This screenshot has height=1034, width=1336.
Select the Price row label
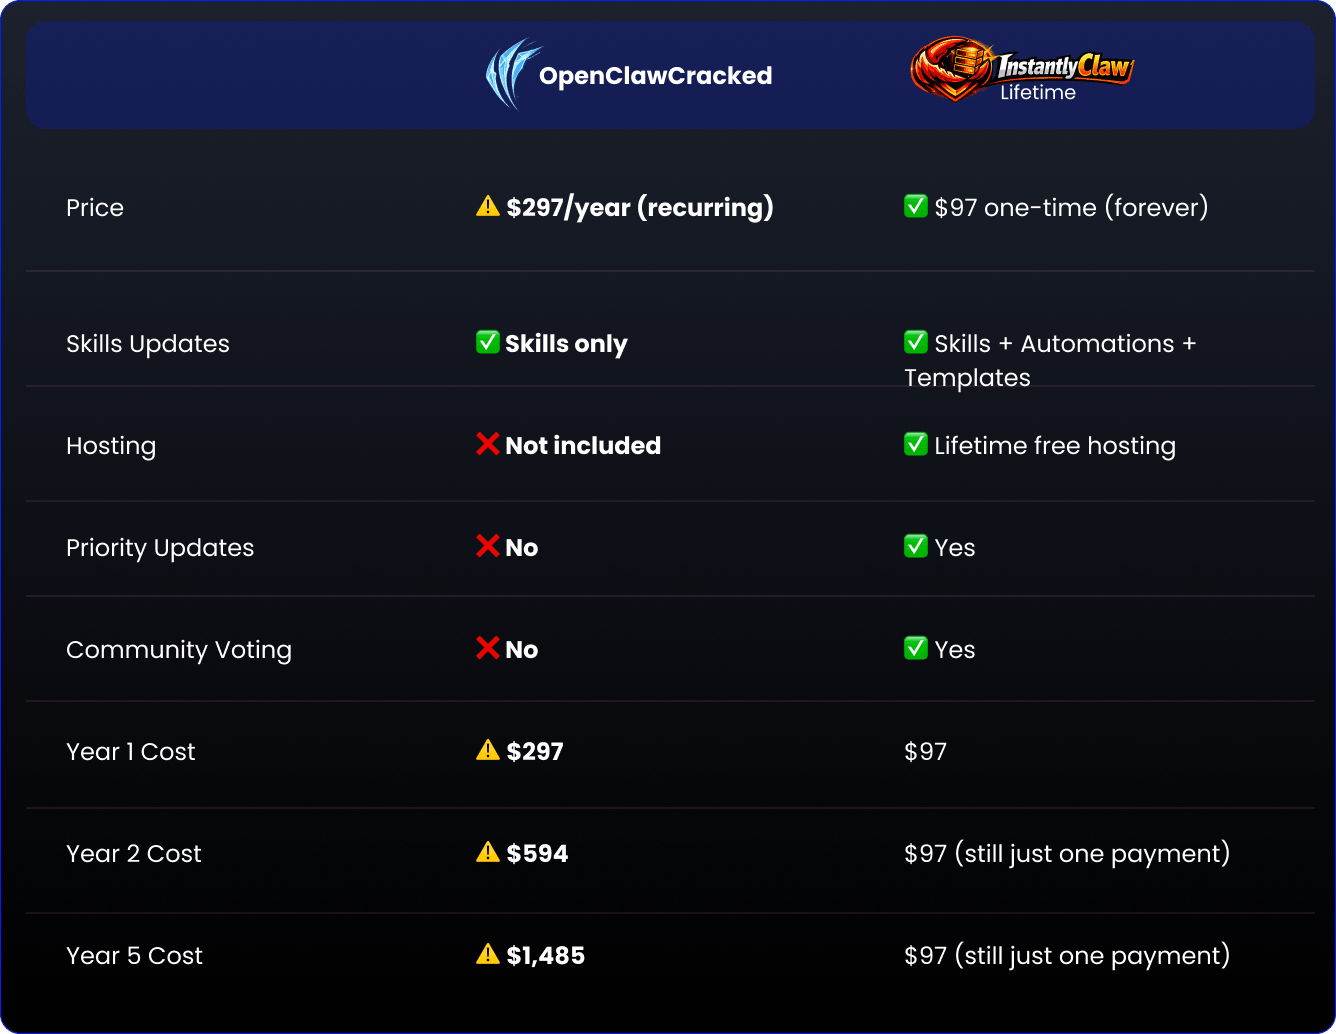pyautogui.click(x=95, y=208)
